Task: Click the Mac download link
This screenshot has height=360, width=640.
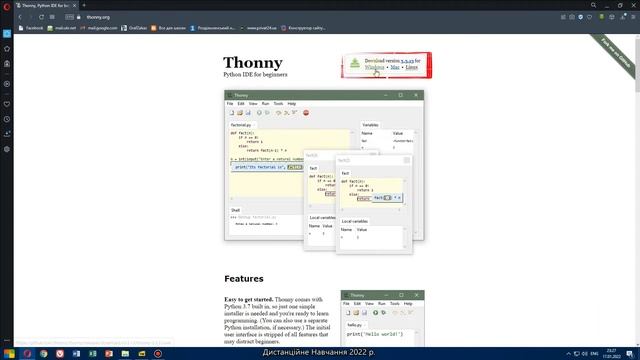Action: click(x=395, y=67)
